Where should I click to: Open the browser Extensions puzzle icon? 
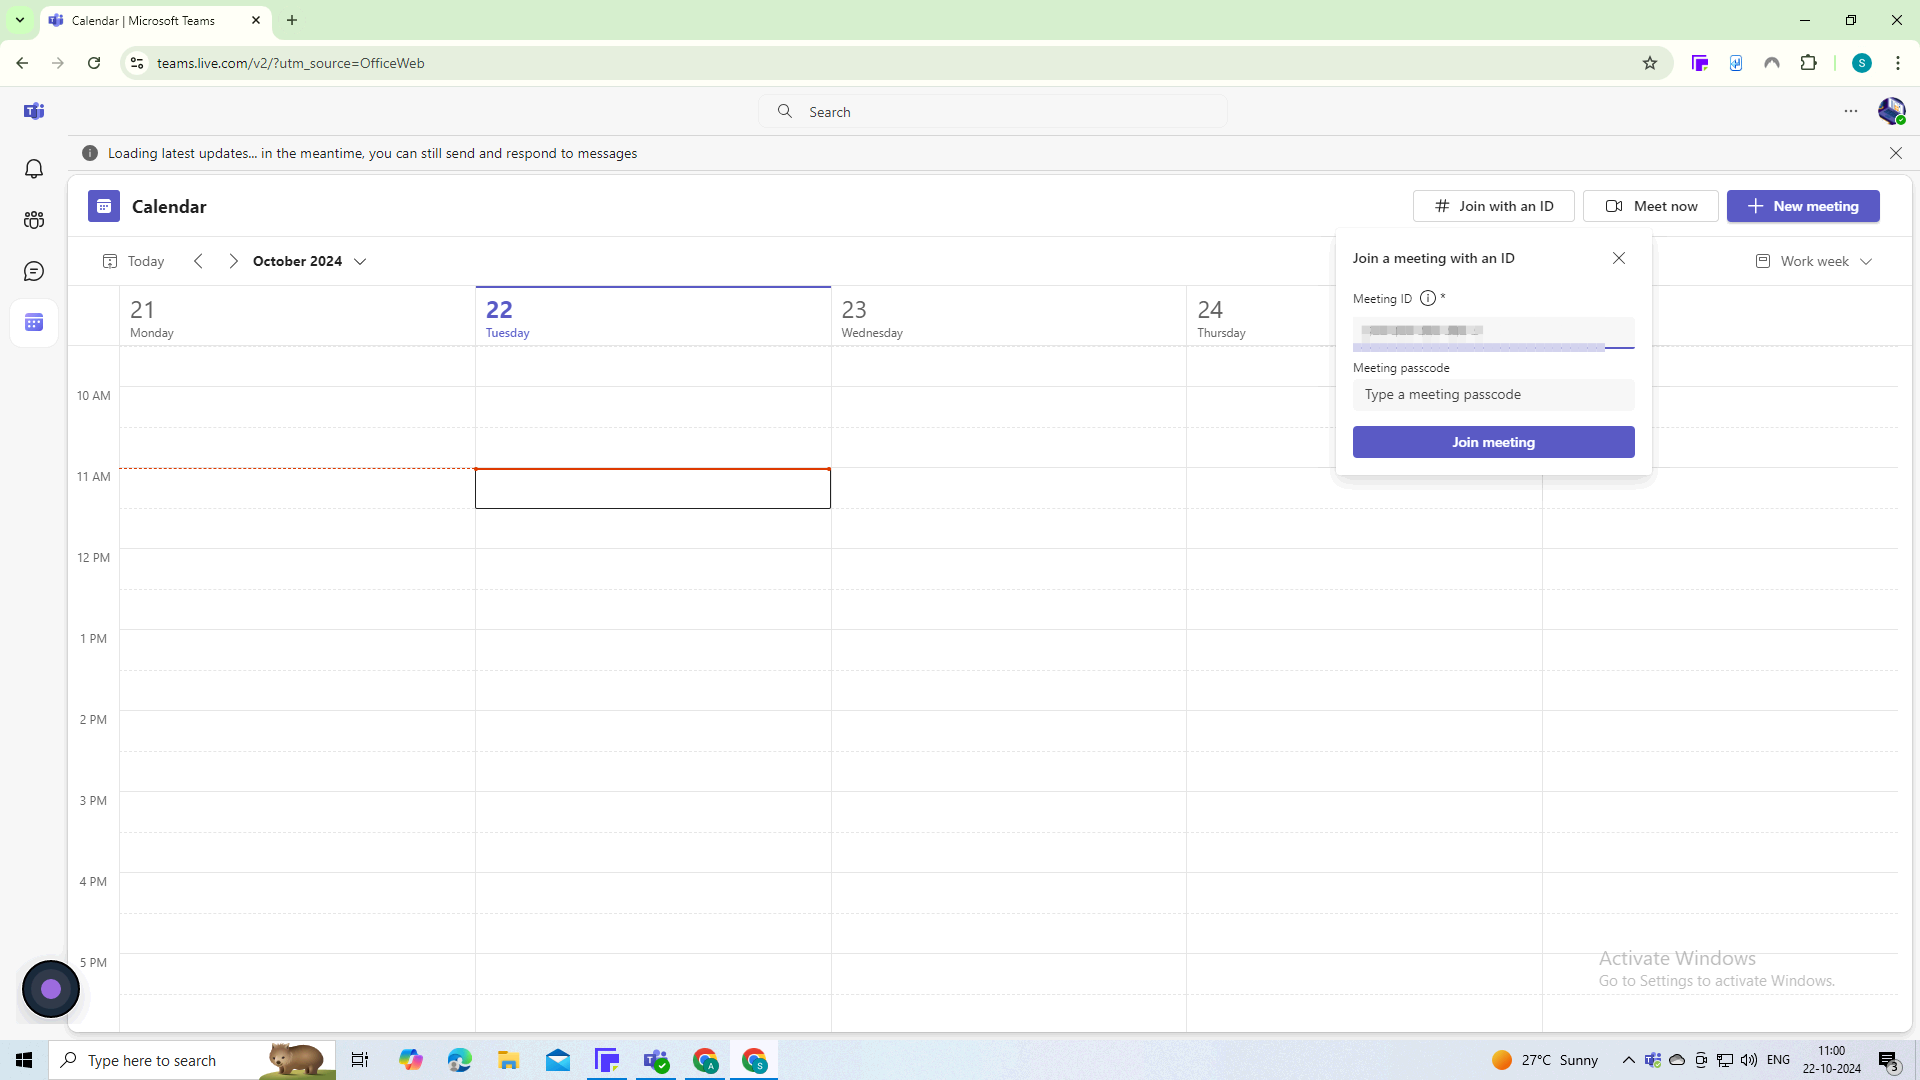(x=1808, y=63)
